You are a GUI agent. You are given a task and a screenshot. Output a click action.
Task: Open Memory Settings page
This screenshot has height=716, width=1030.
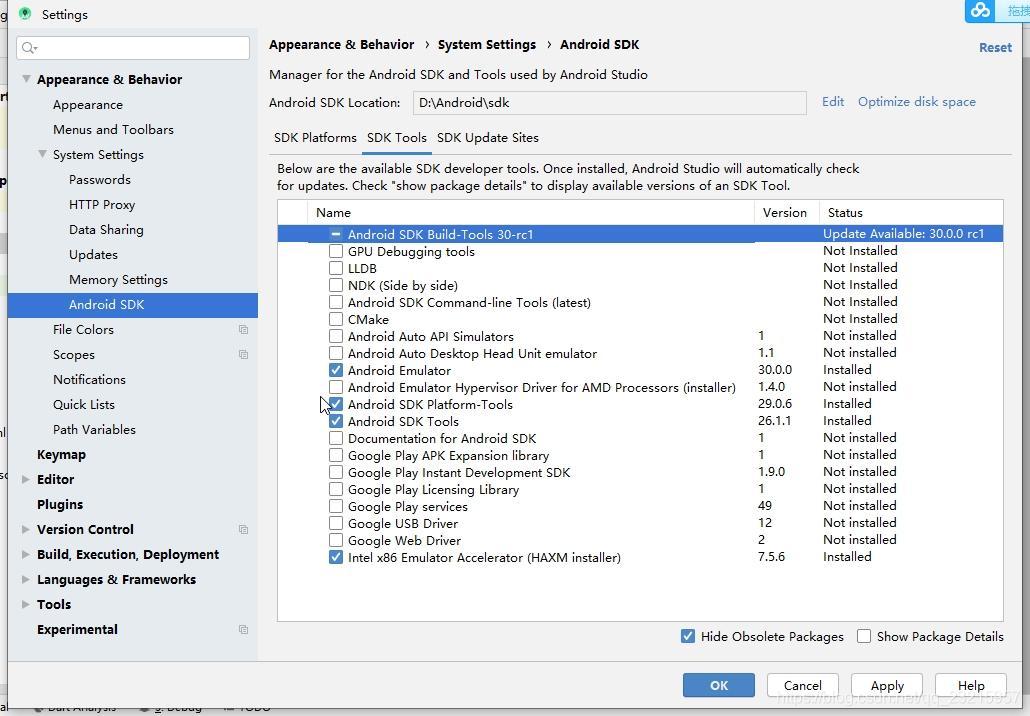(118, 280)
